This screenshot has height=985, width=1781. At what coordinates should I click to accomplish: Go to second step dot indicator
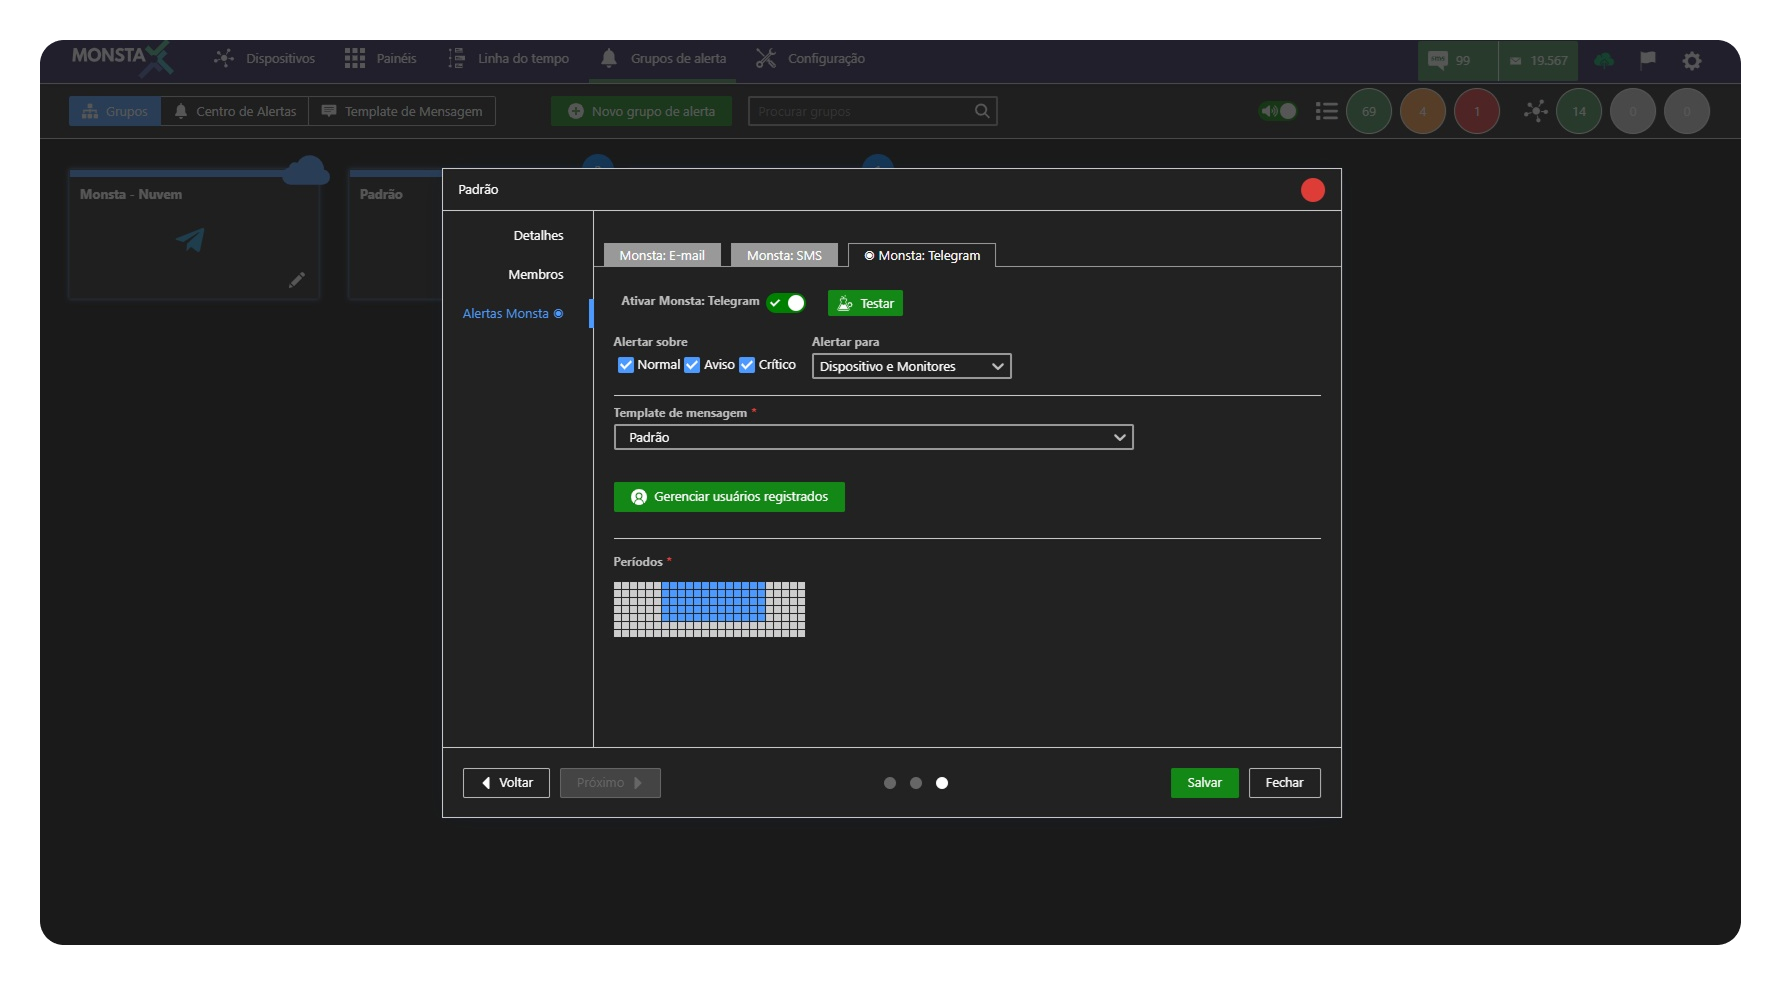[916, 783]
